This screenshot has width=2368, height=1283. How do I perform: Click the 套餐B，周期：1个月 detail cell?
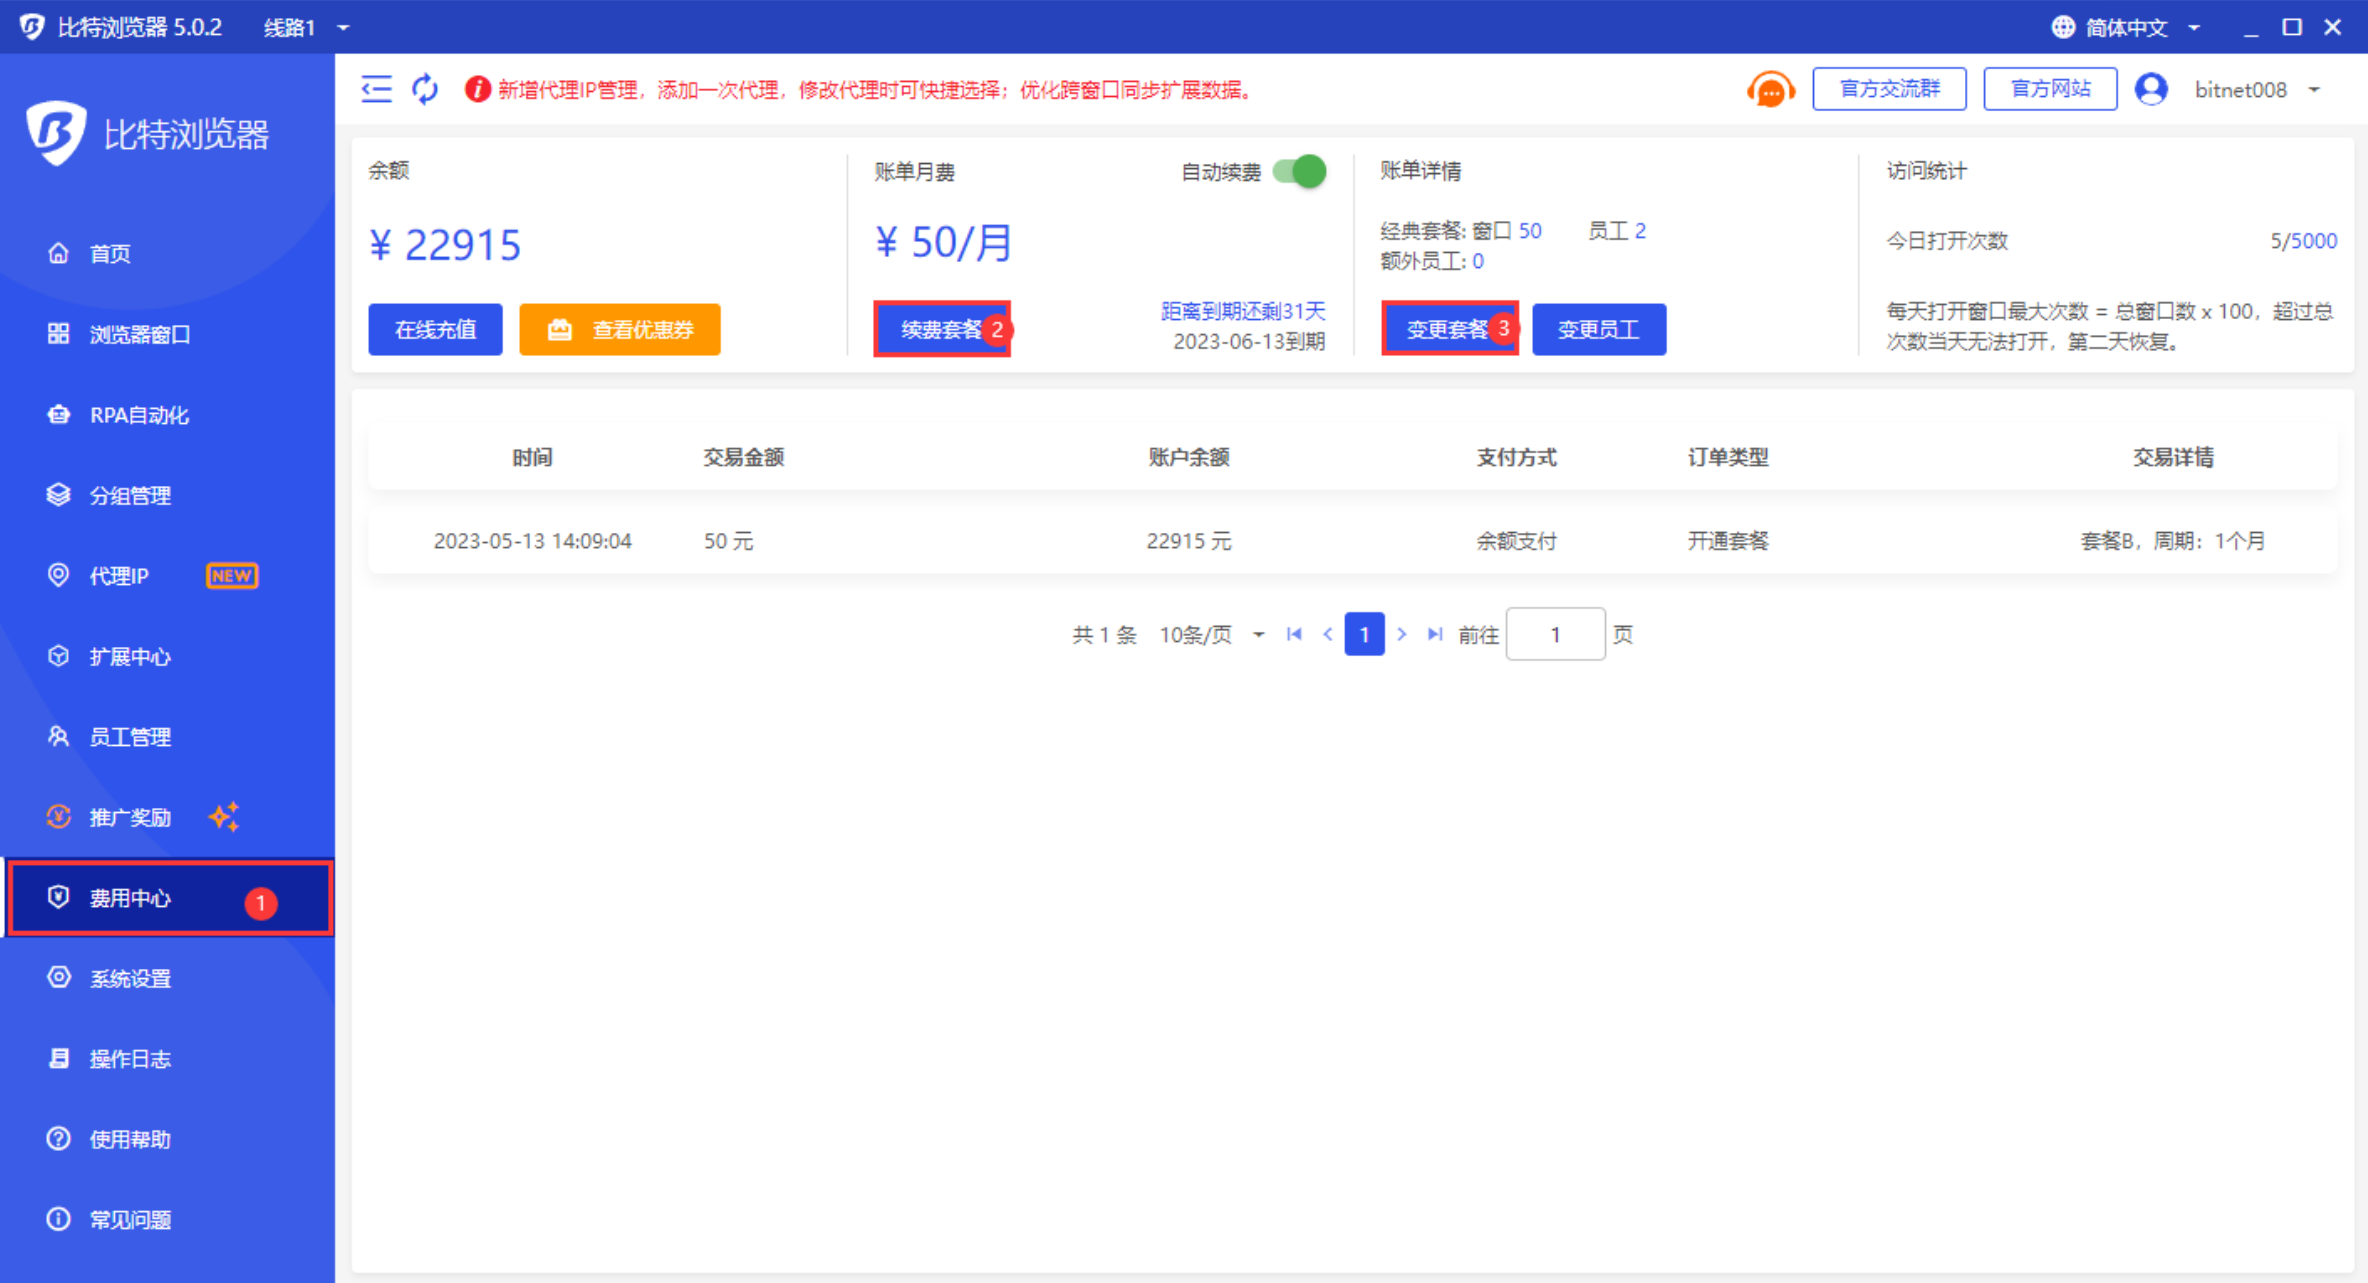pos(2173,541)
